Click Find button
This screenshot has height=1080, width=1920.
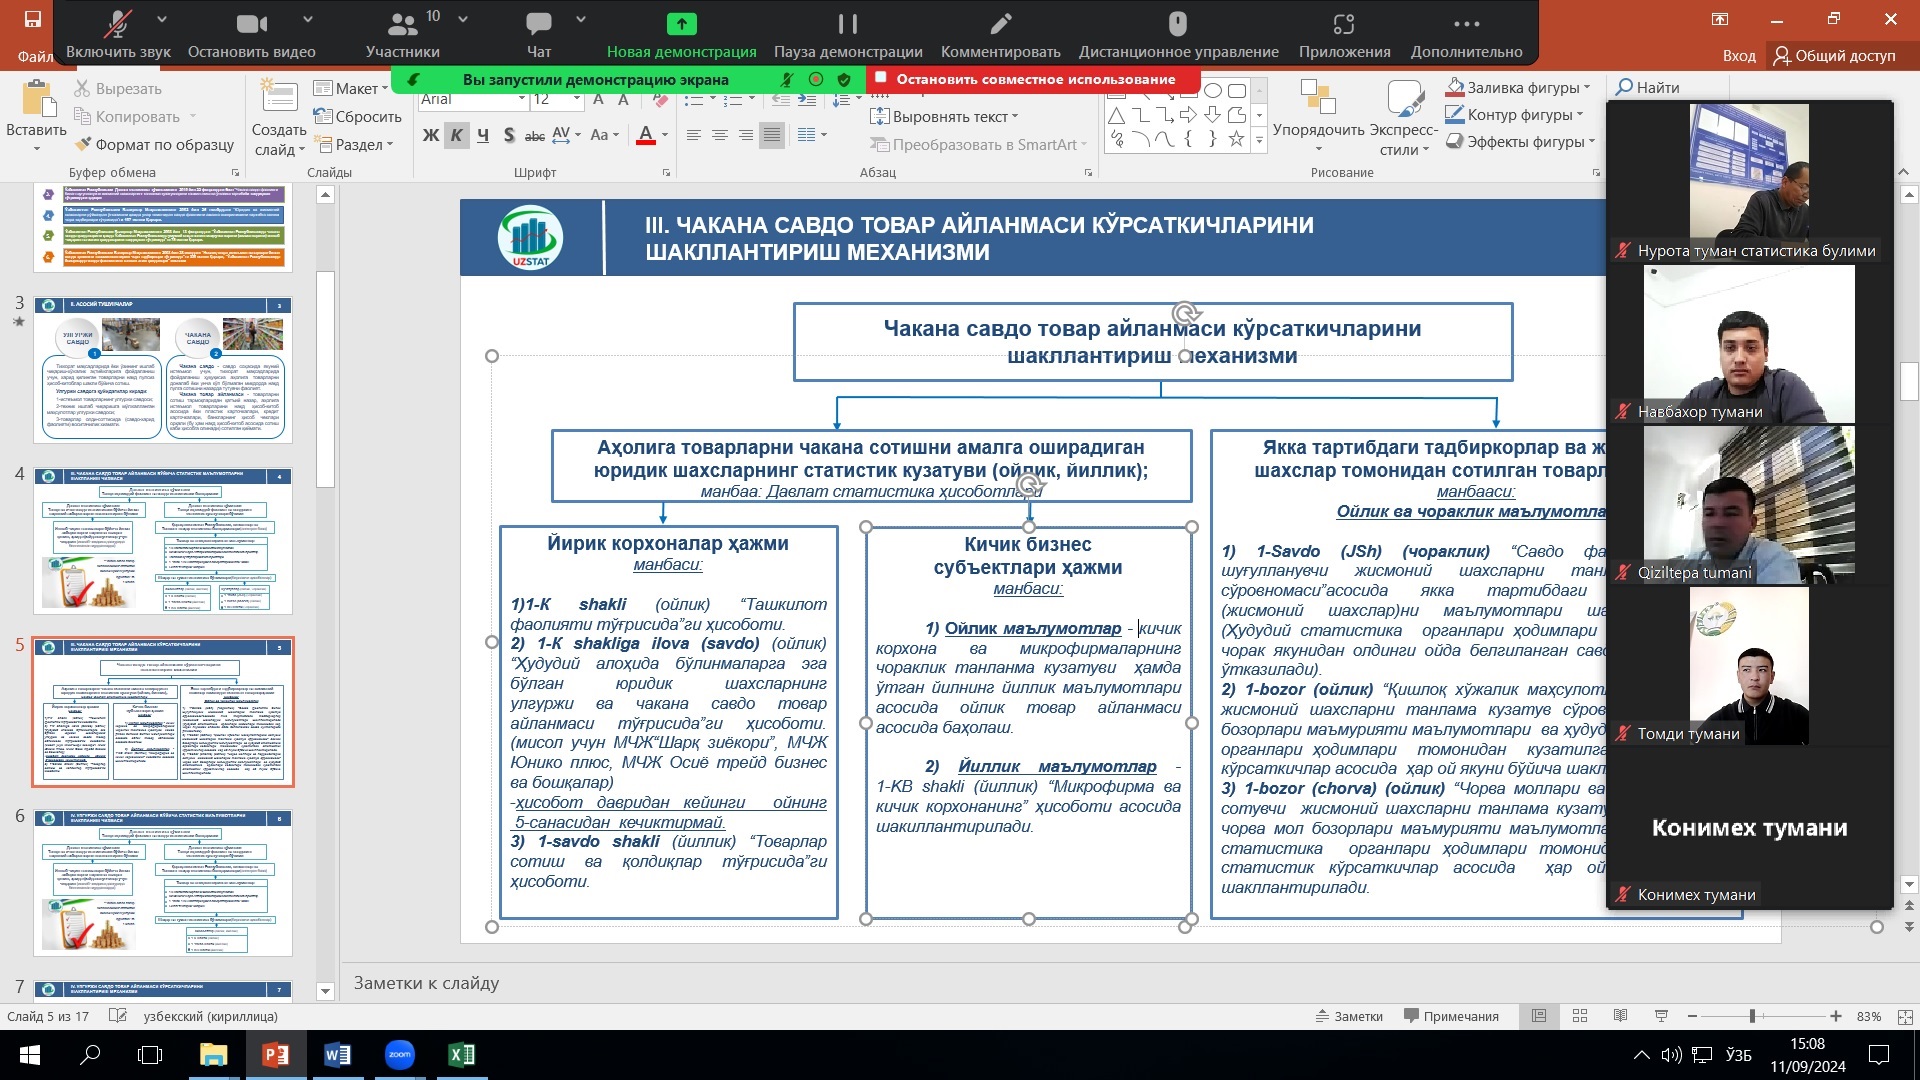pyautogui.click(x=1648, y=88)
